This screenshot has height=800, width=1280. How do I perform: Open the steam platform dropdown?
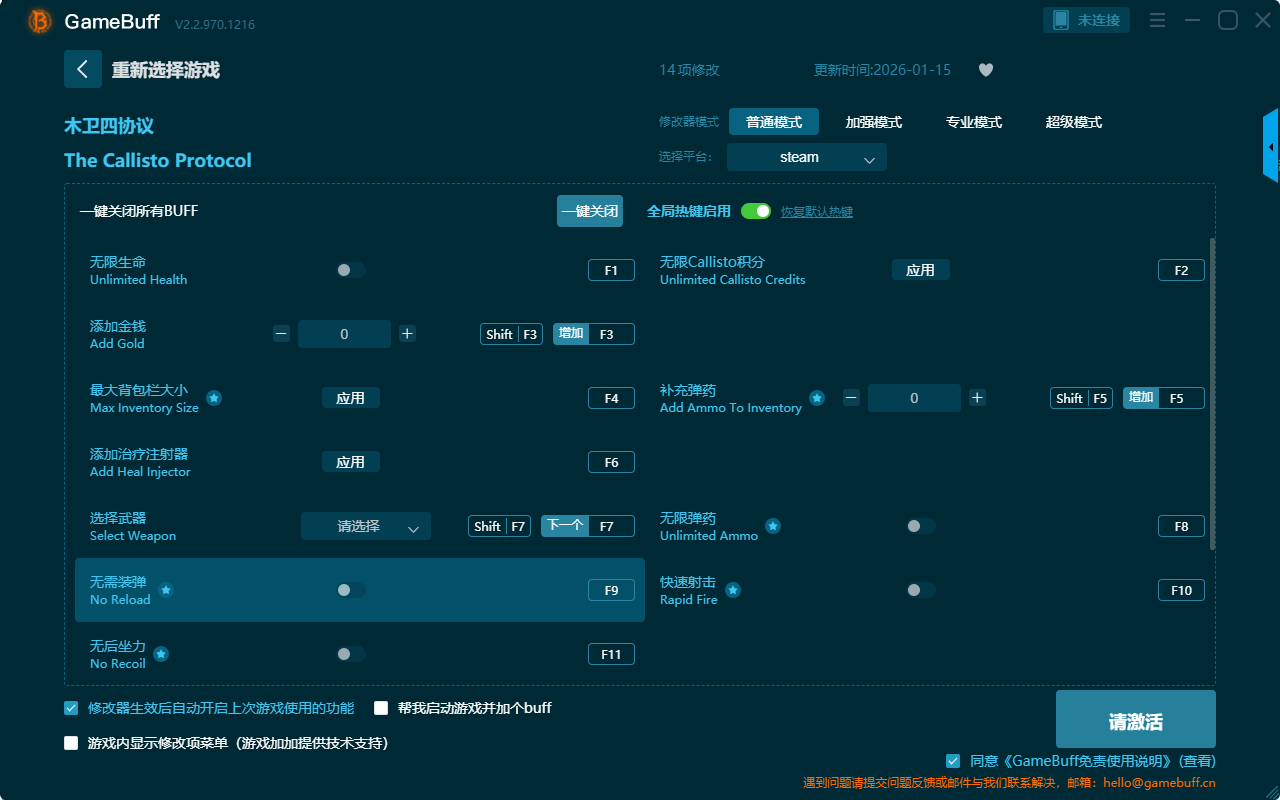pos(807,157)
